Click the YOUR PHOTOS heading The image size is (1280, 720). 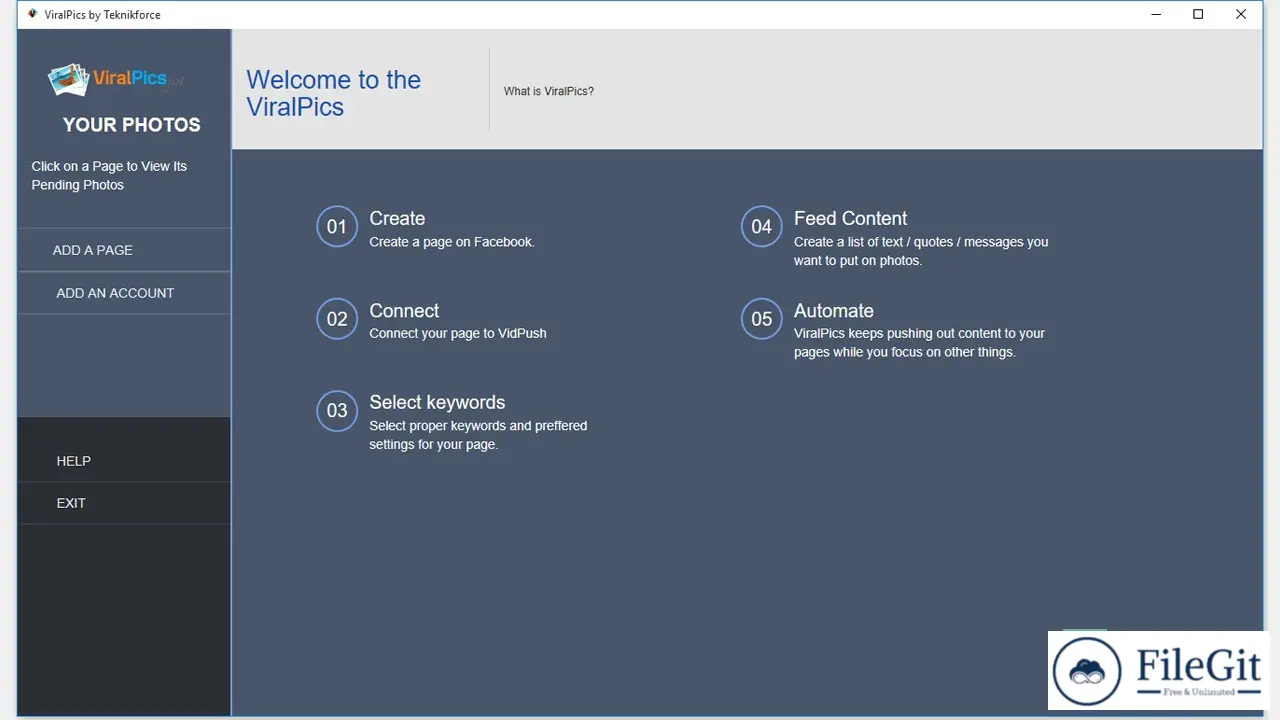pos(132,125)
